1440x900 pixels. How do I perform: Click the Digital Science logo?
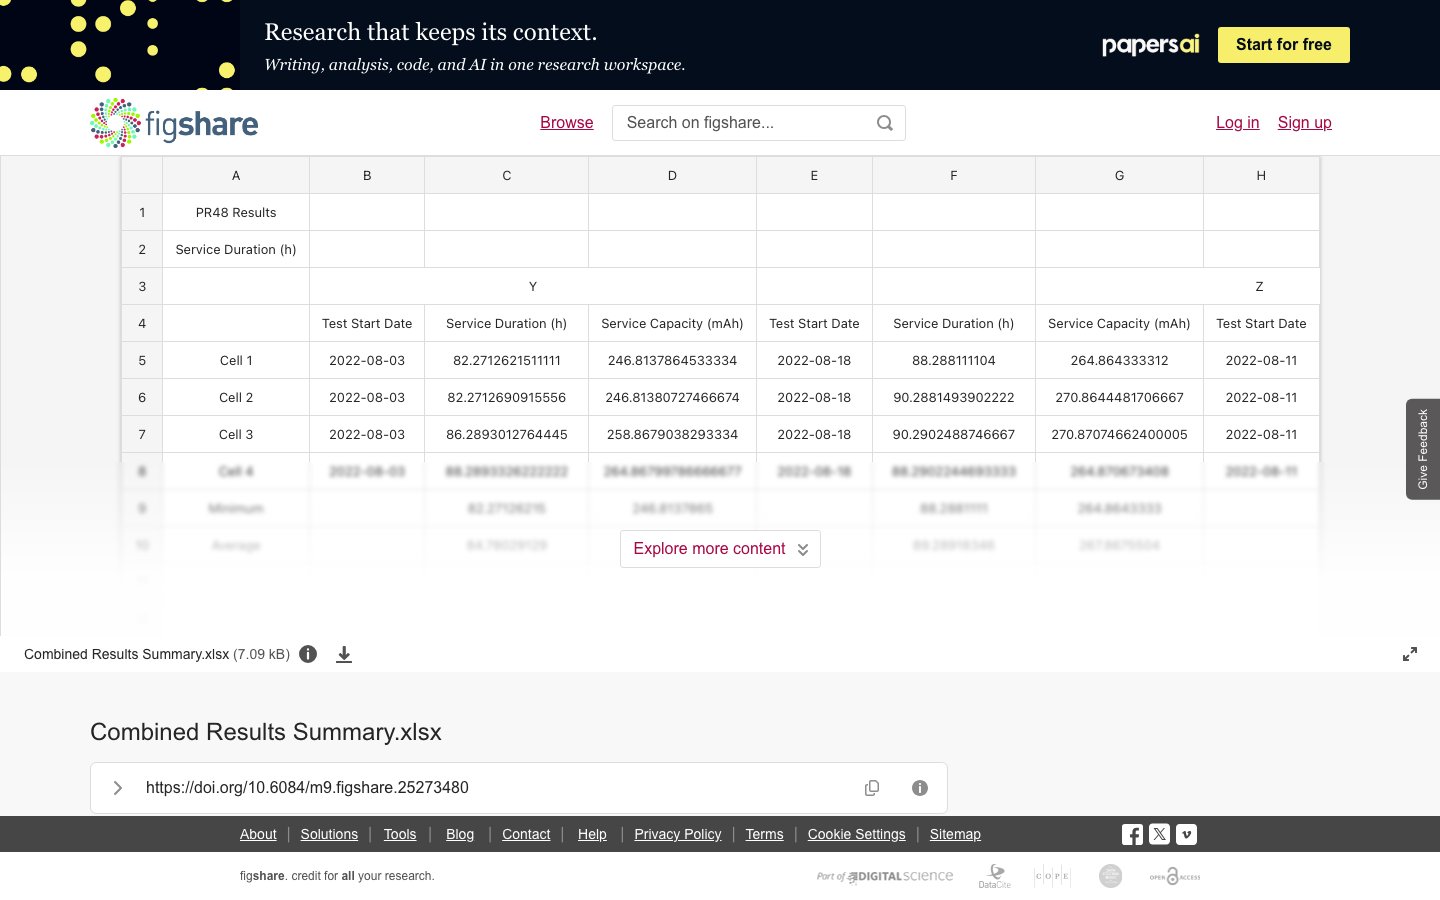click(x=885, y=876)
